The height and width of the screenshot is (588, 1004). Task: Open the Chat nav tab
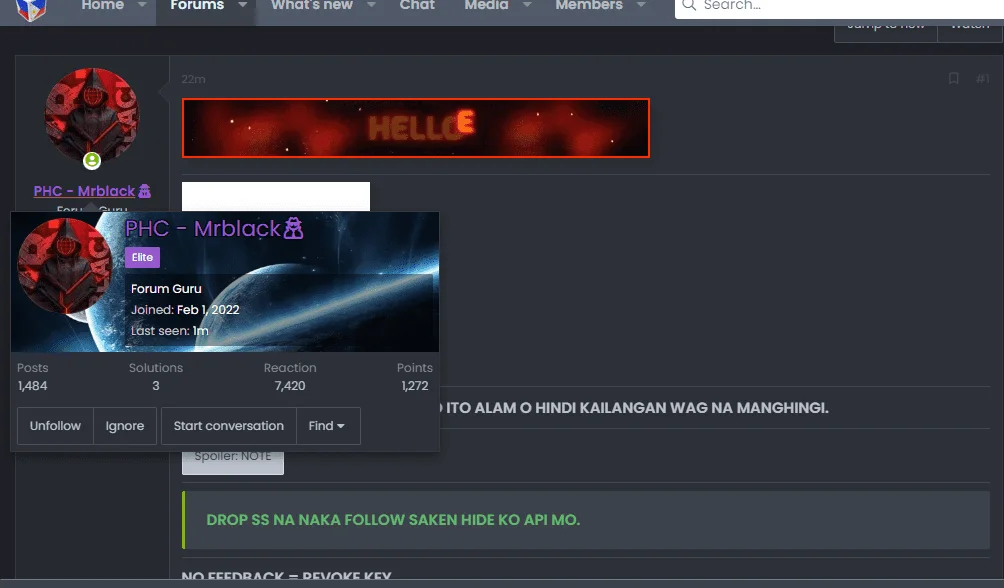pyautogui.click(x=417, y=6)
